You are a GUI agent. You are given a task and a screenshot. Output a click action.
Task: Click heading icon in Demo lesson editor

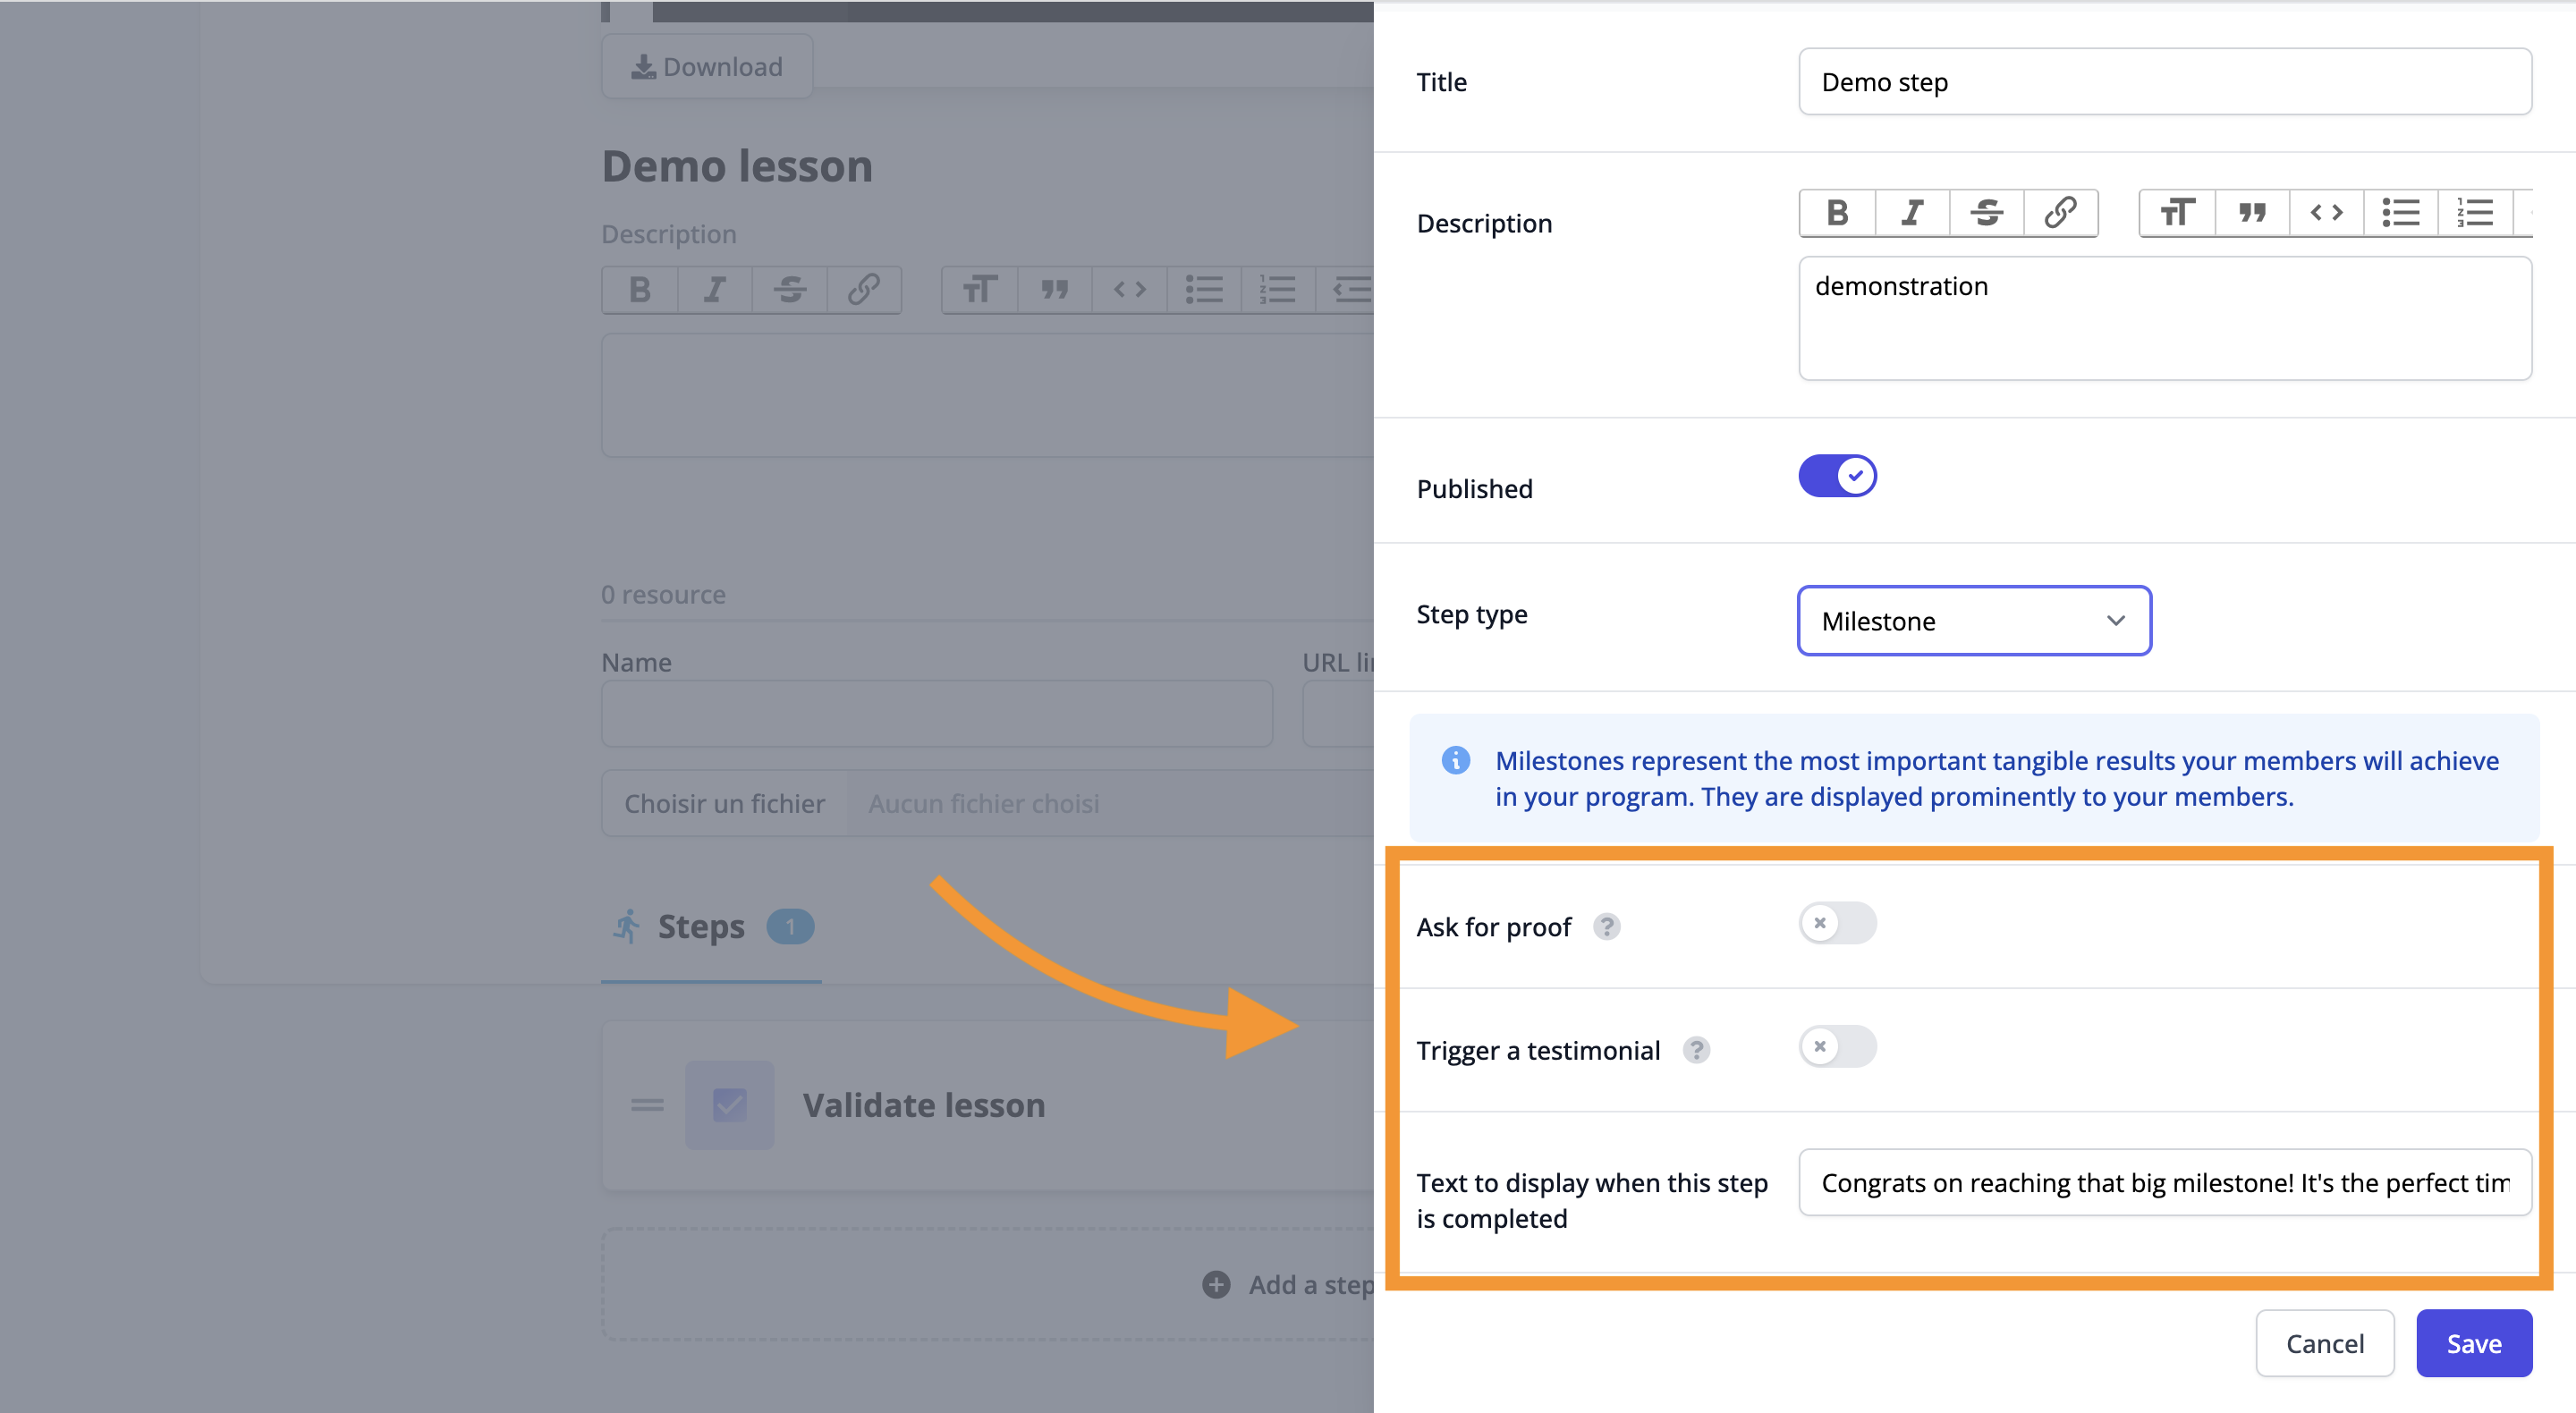pyautogui.click(x=980, y=290)
